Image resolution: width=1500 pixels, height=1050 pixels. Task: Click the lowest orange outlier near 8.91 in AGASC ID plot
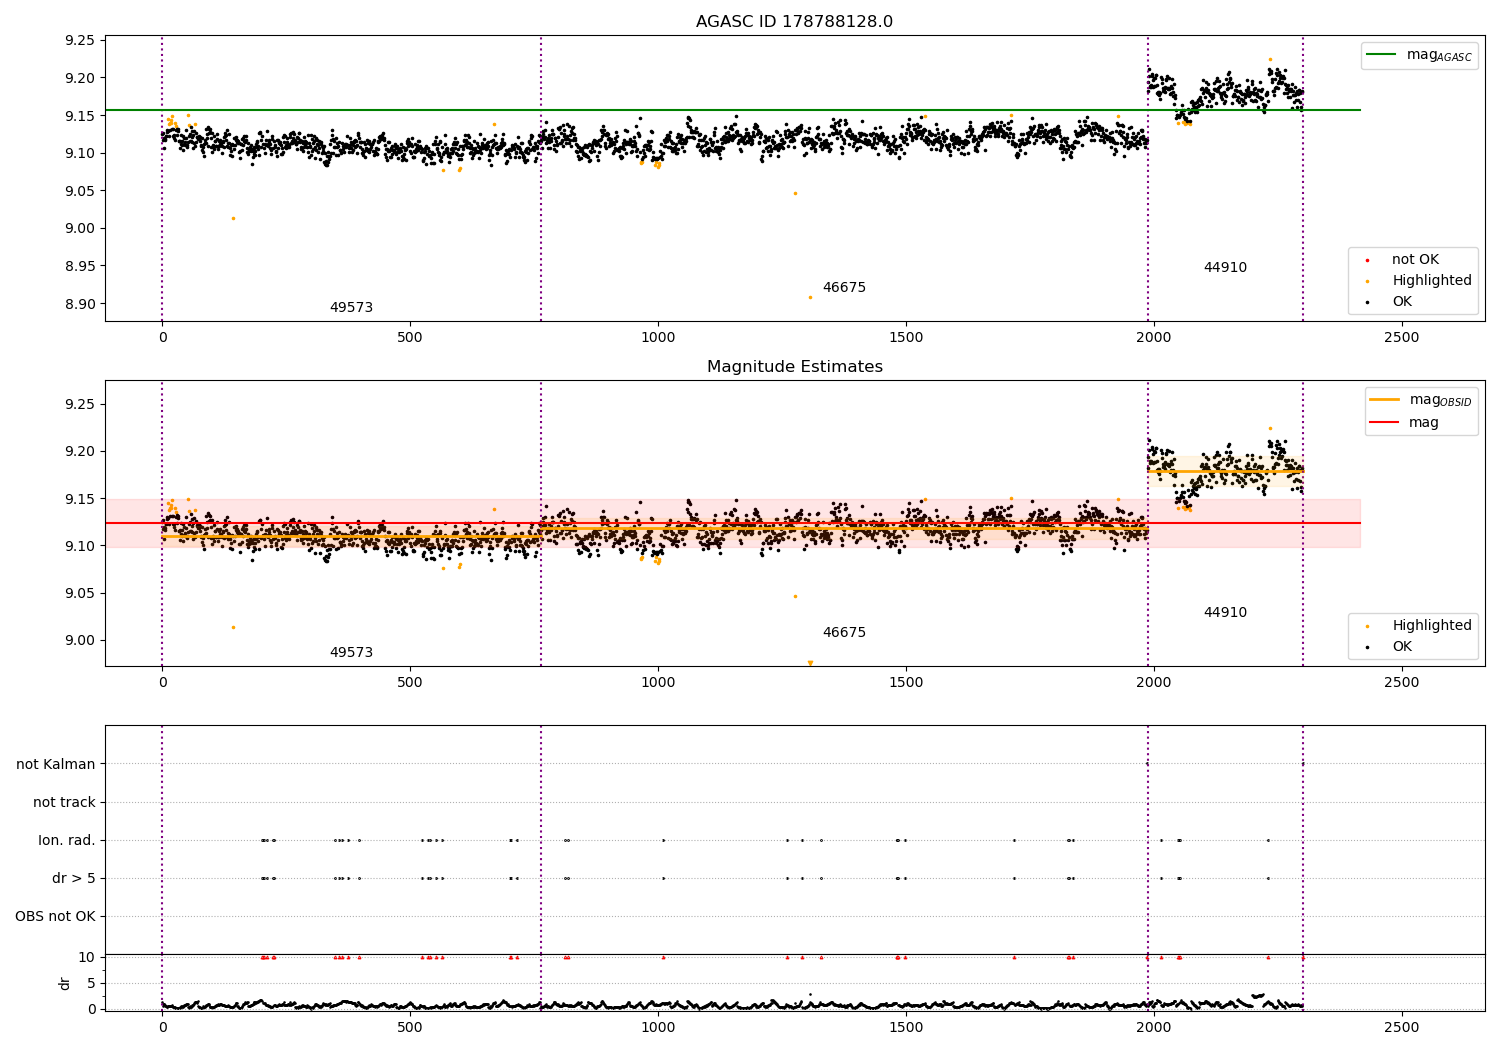coord(810,297)
